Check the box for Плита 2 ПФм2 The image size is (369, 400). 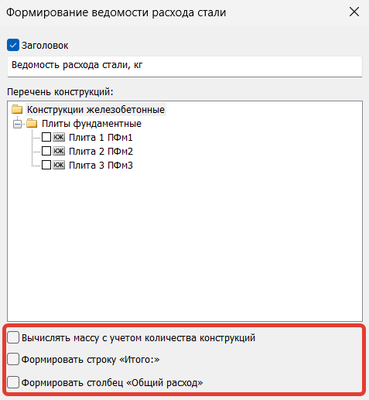46,151
